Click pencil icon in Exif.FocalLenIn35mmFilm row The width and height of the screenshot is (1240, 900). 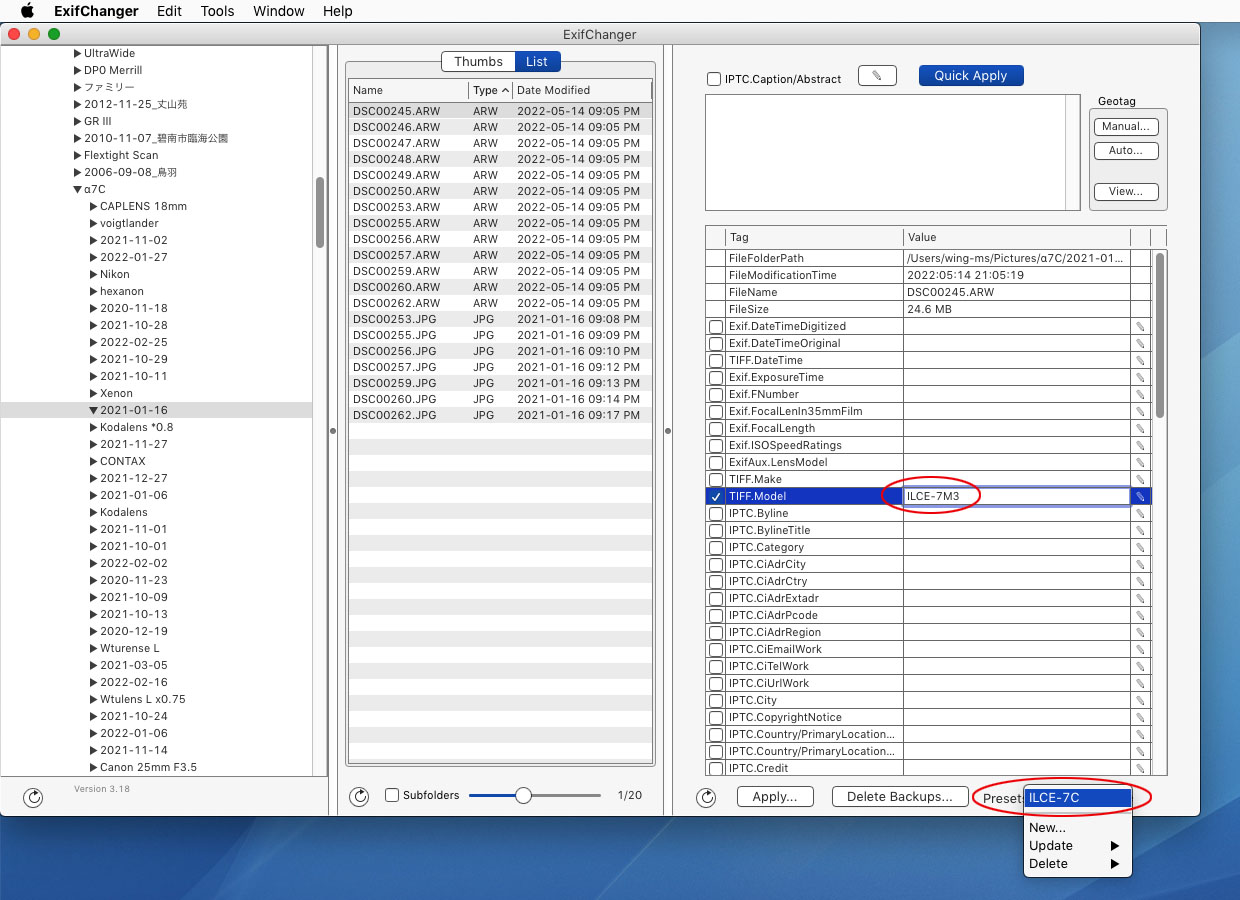[1140, 411]
